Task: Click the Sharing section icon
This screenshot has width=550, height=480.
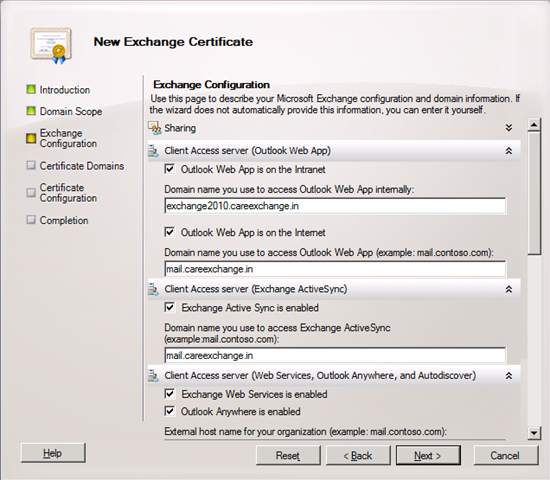Action: [154, 128]
